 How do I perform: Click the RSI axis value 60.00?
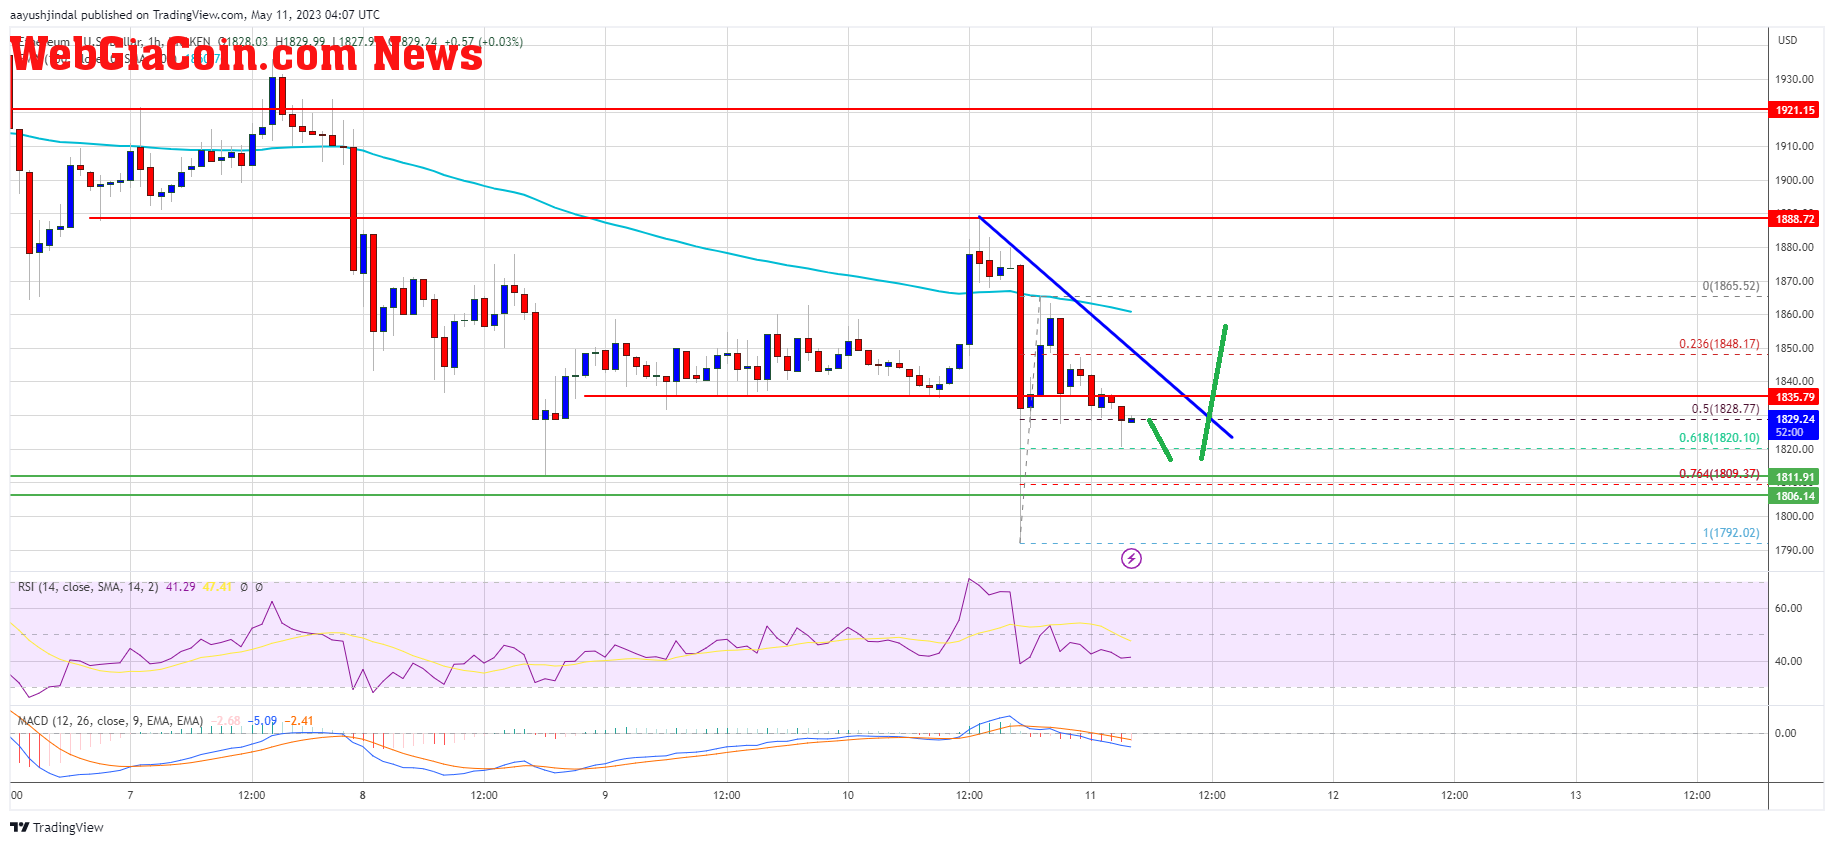[1788, 608]
